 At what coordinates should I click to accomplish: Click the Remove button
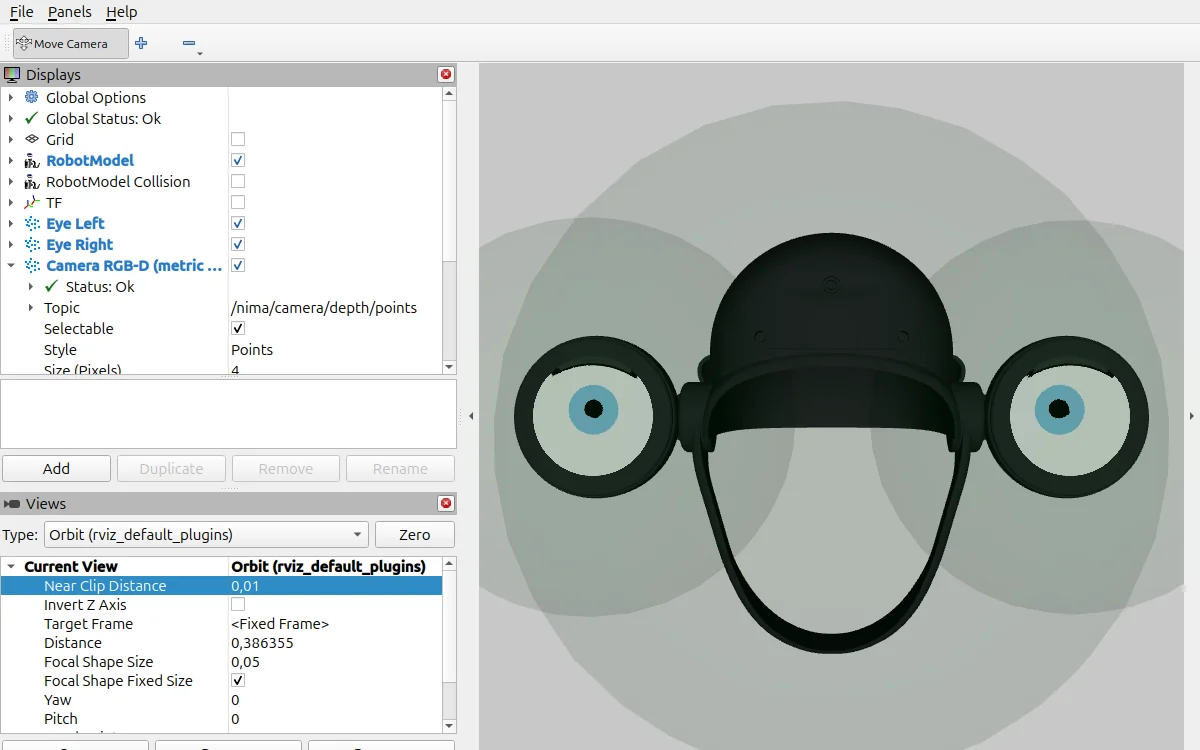pos(286,468)
